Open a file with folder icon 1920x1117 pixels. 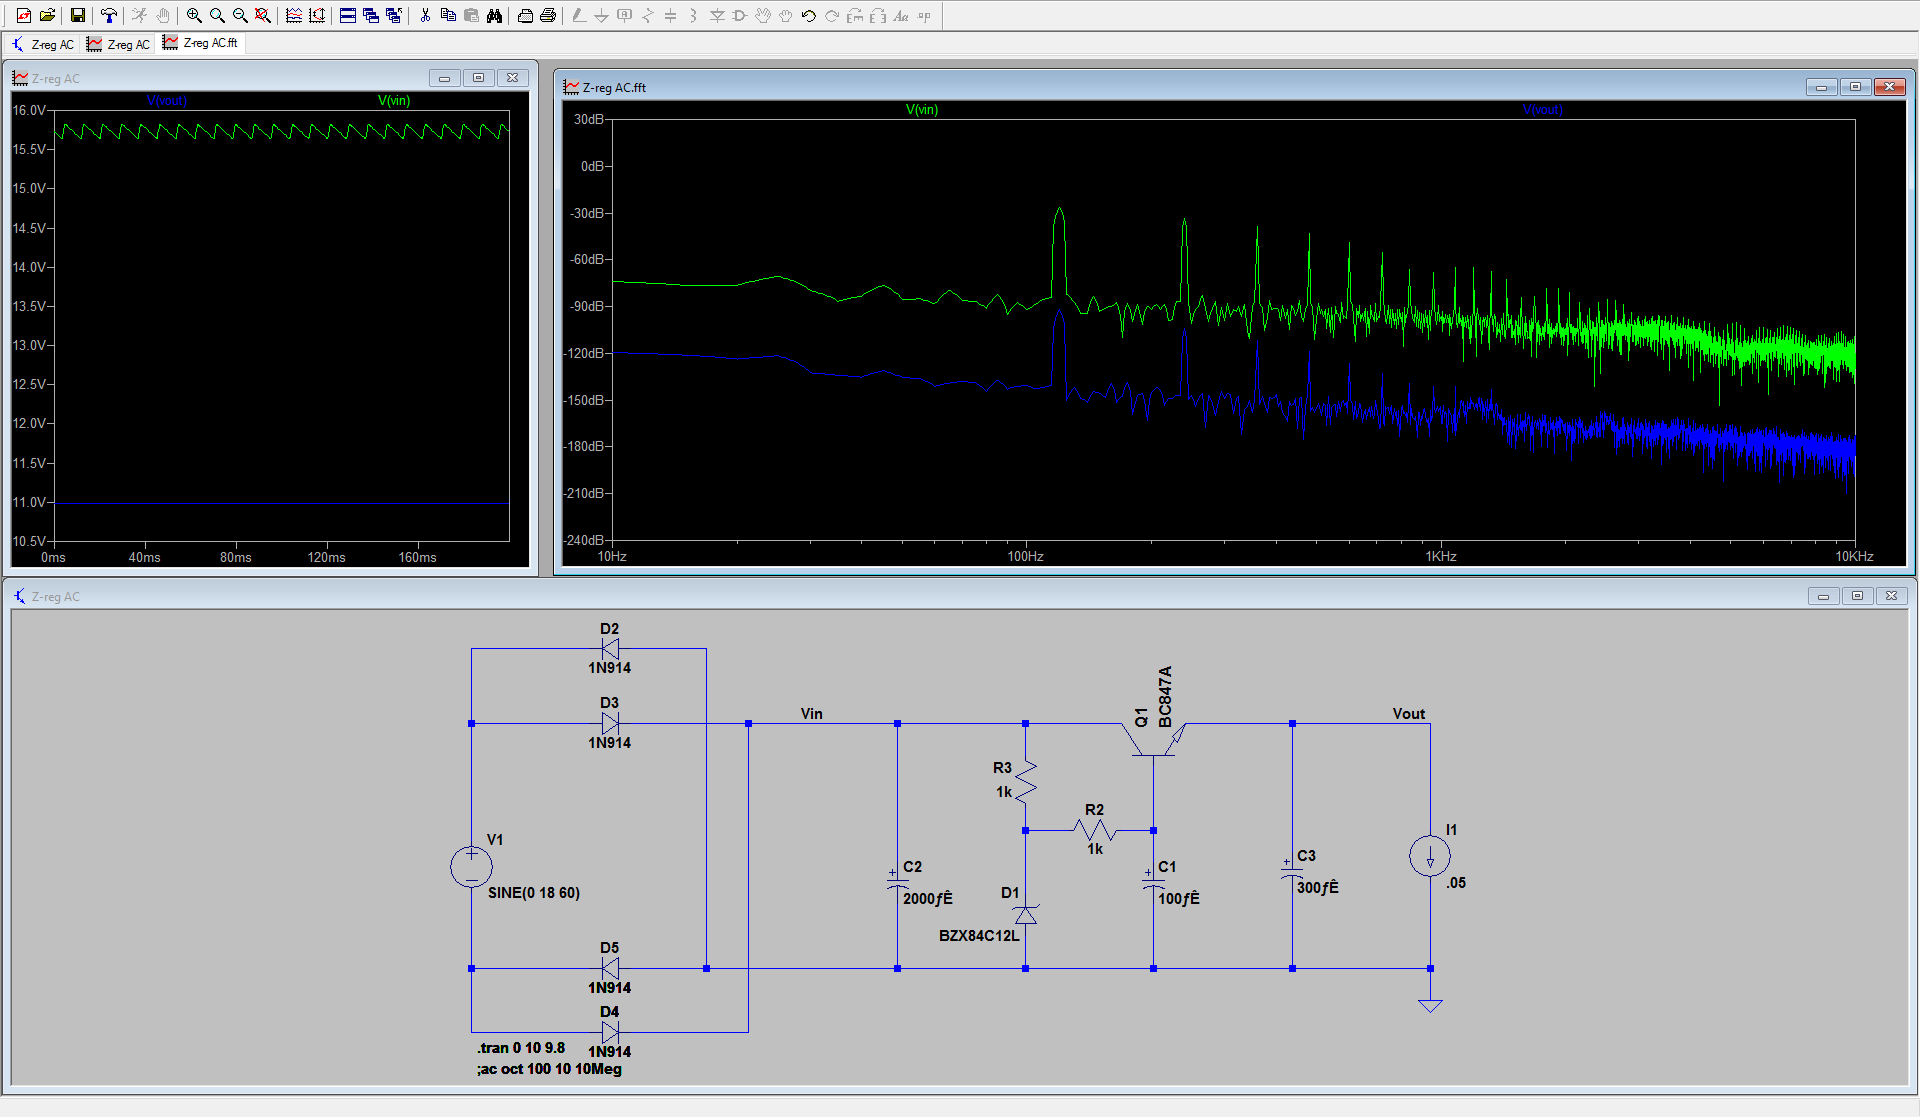click(47, 15)
